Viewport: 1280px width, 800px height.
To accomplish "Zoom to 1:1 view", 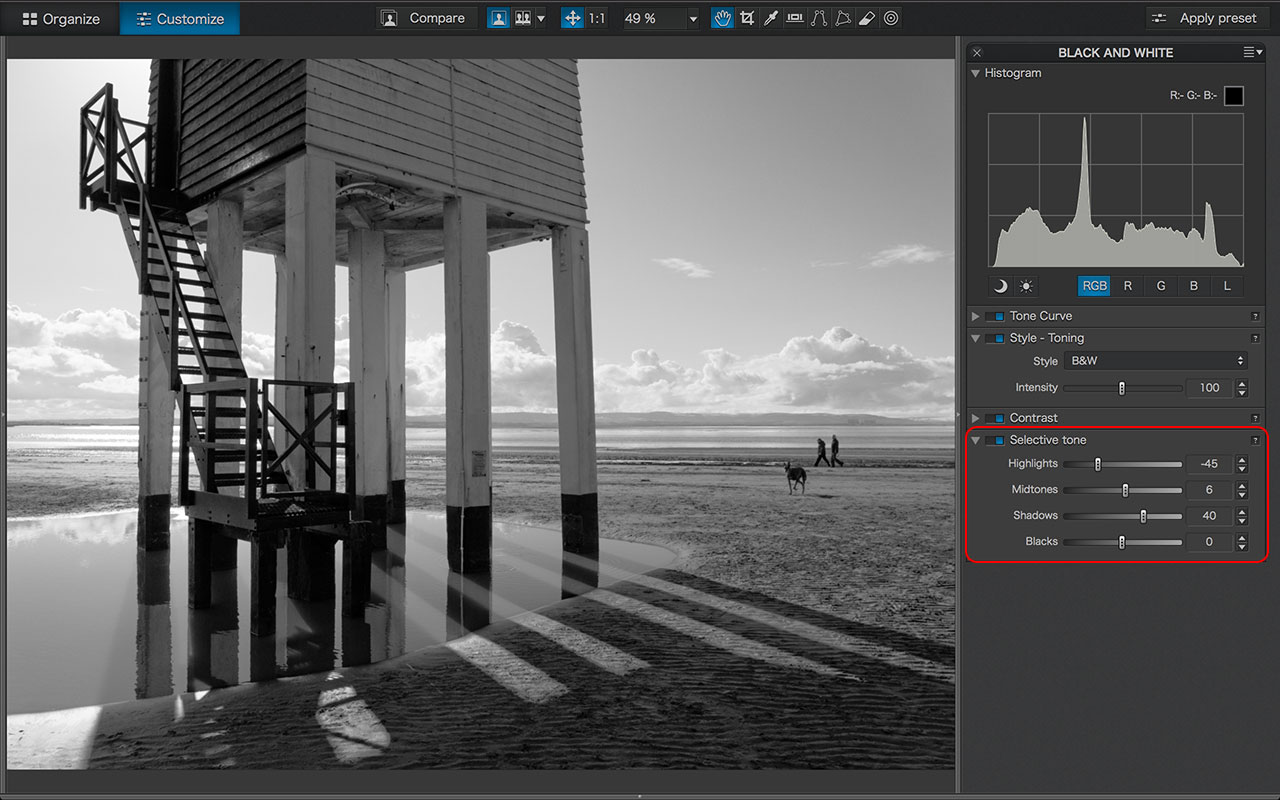I will [597, 18].
